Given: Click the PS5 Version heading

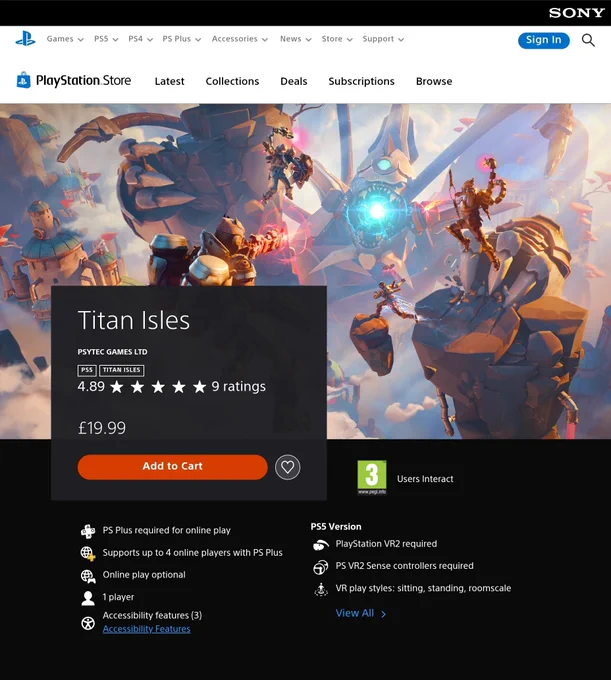Looking at the screenshot, I should [336, 526].
